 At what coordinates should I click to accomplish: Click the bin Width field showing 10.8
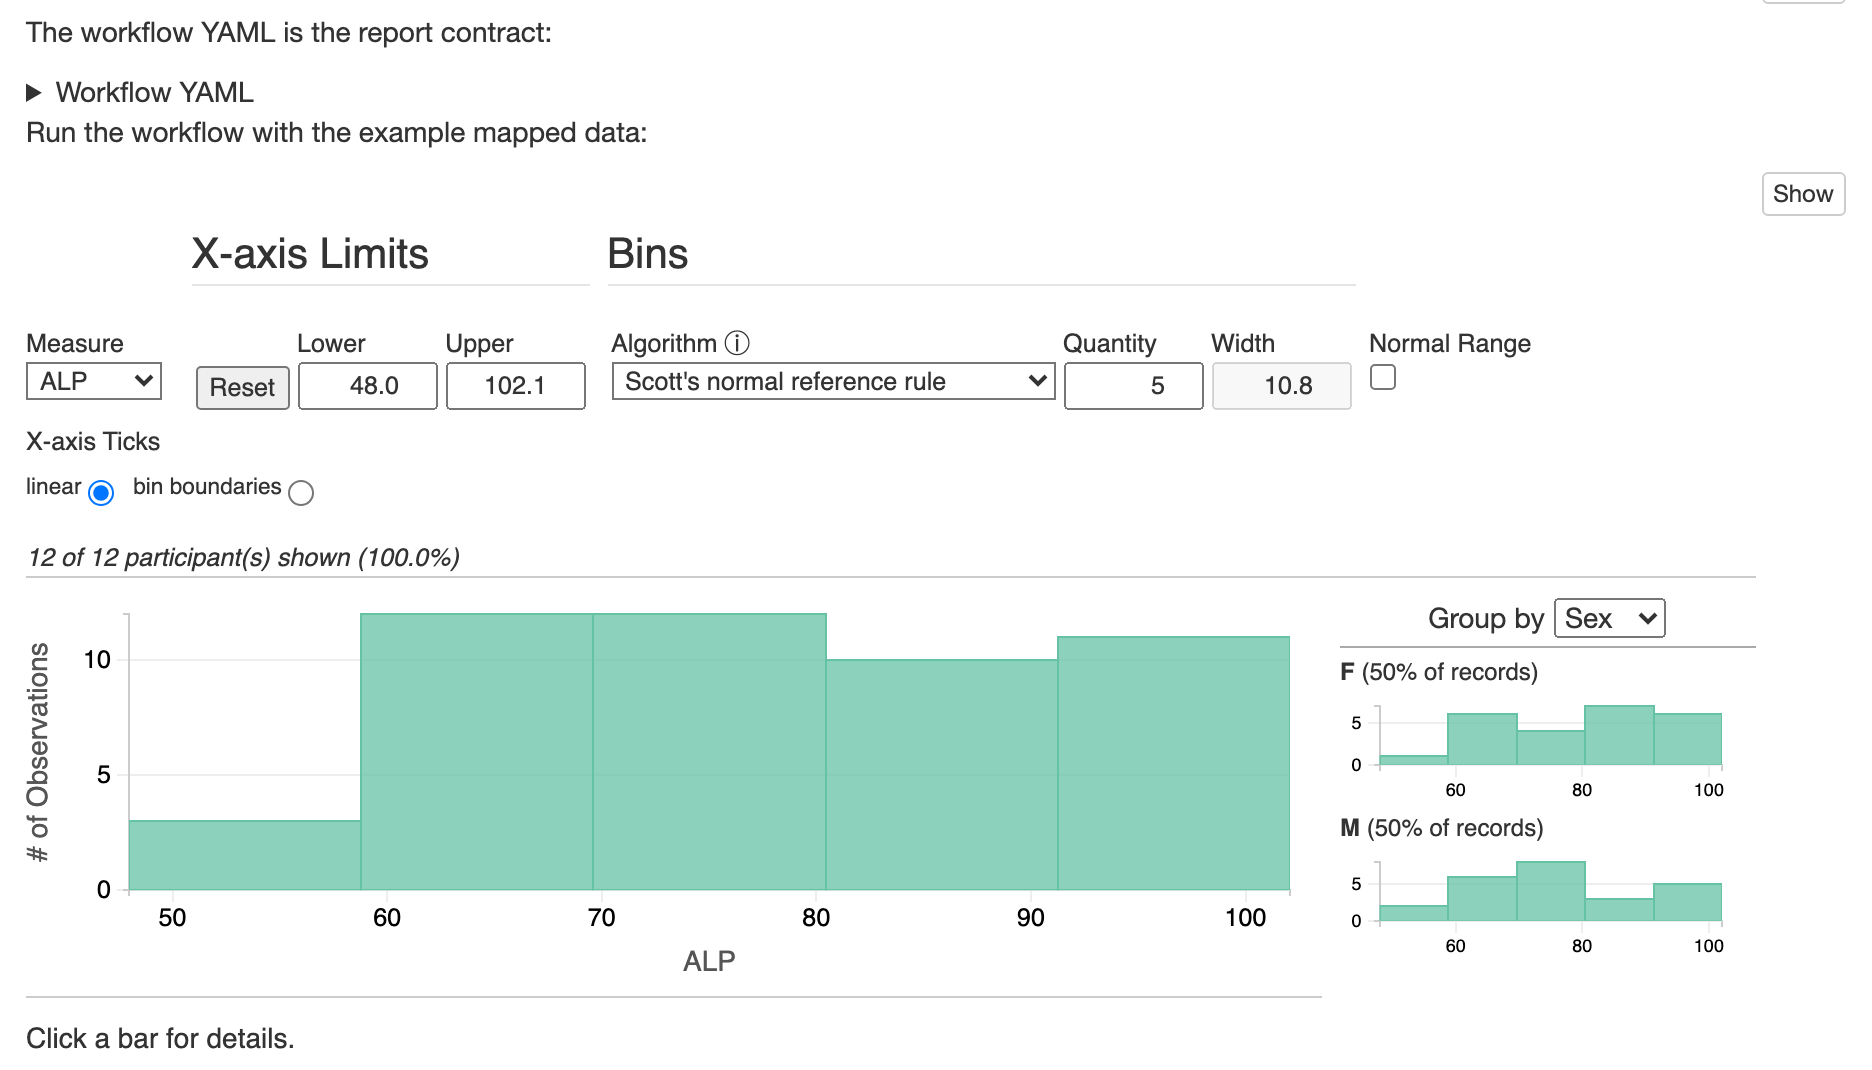click(x=1282, y=386)
